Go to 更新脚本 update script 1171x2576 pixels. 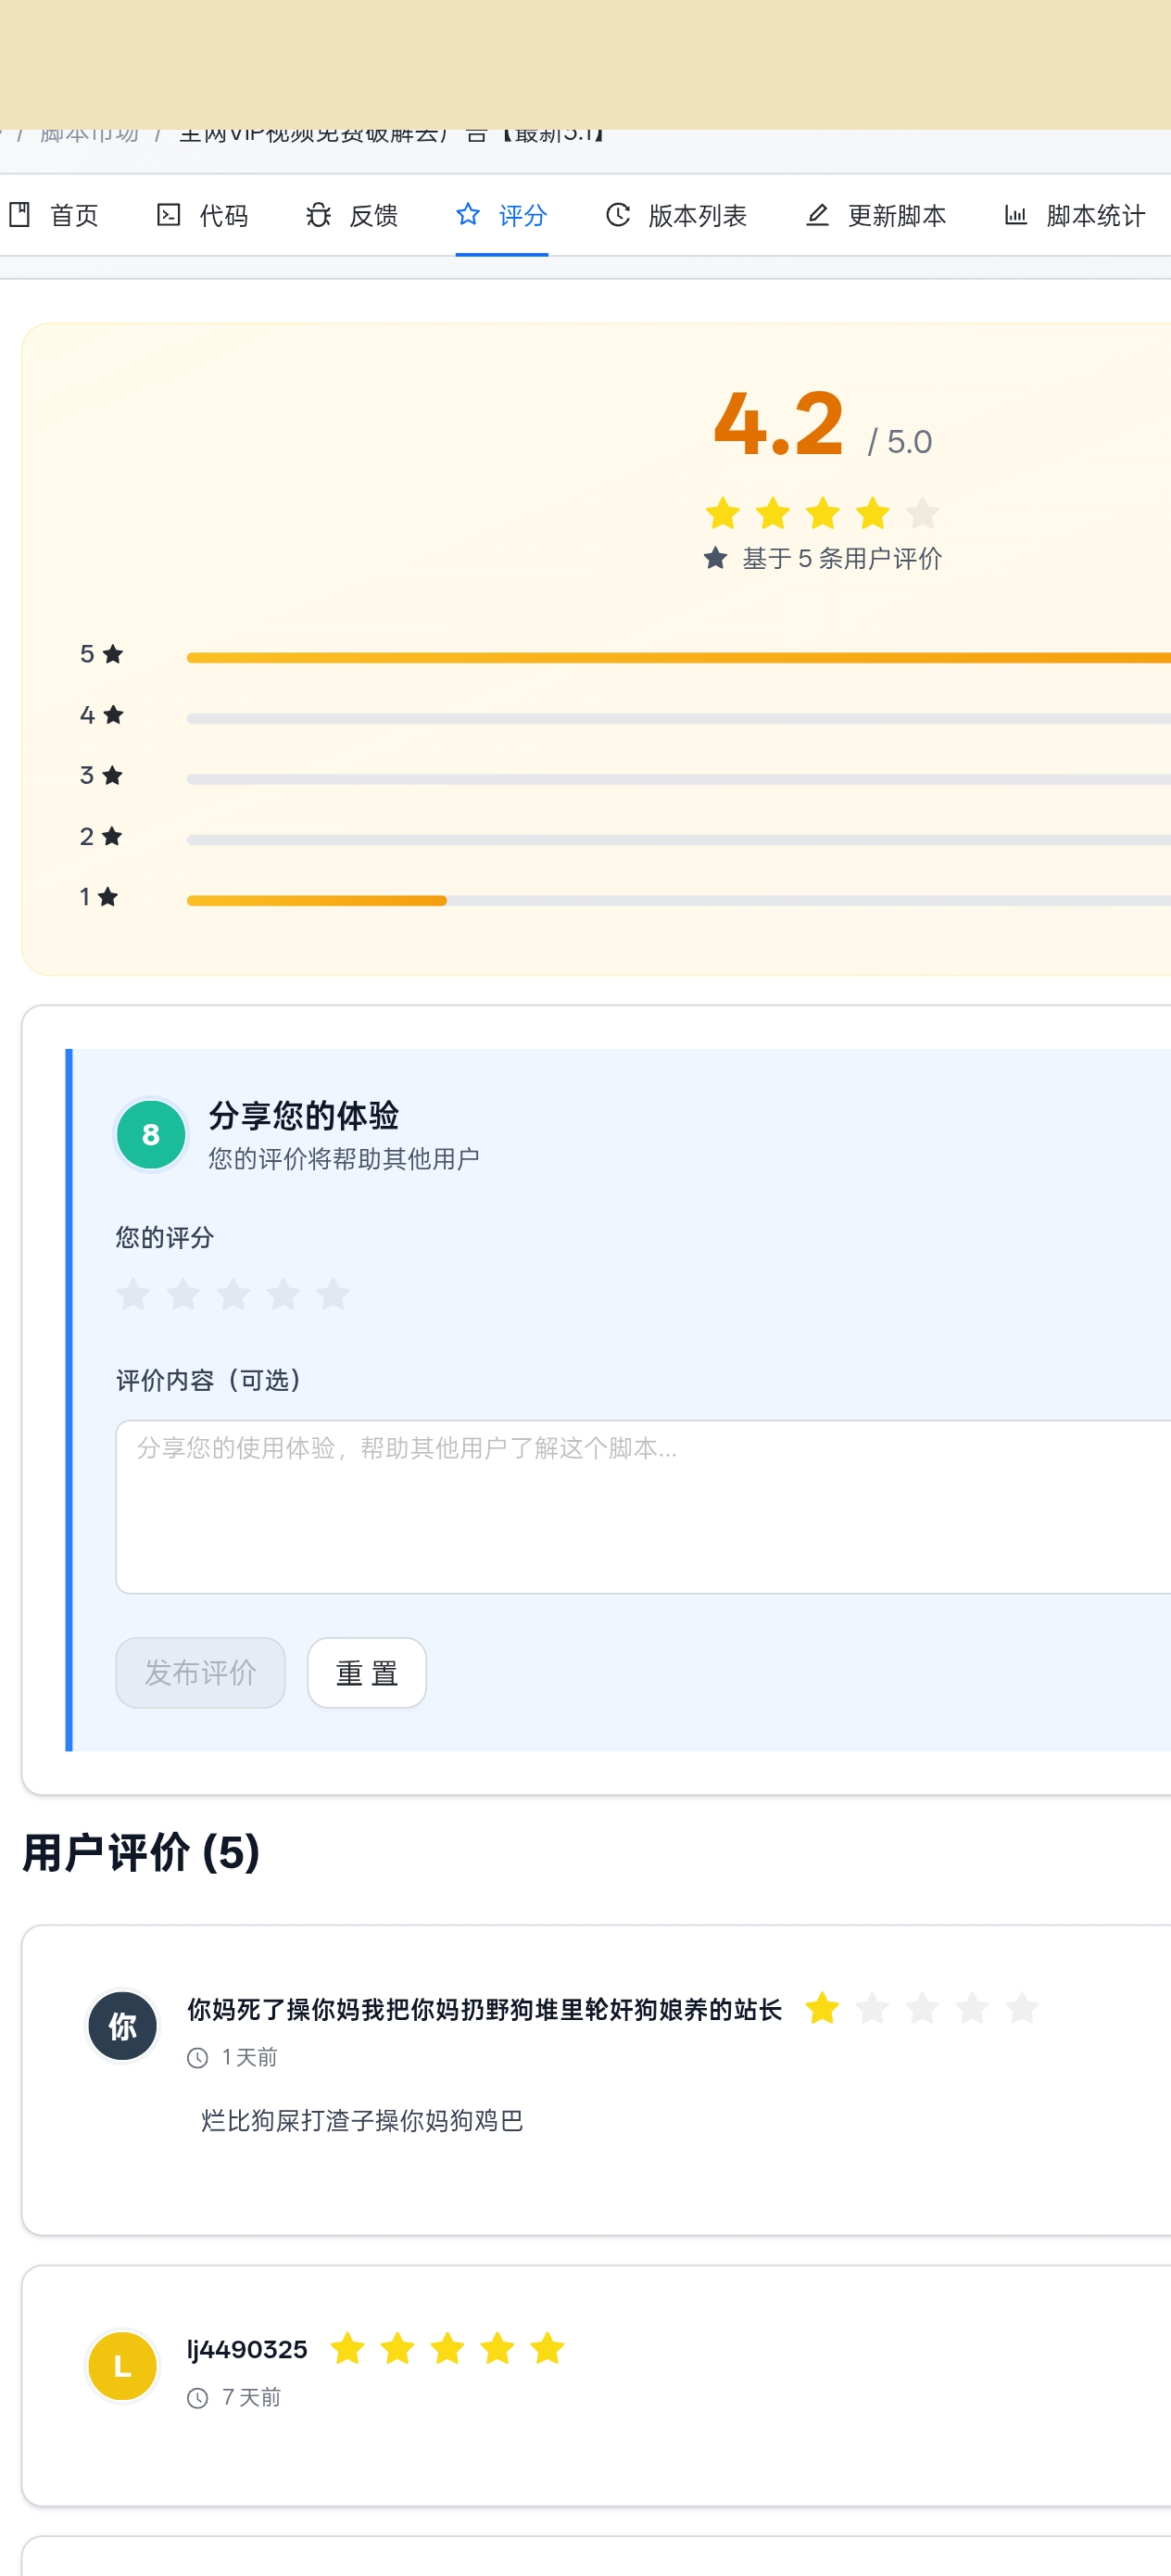pos(876,215)
